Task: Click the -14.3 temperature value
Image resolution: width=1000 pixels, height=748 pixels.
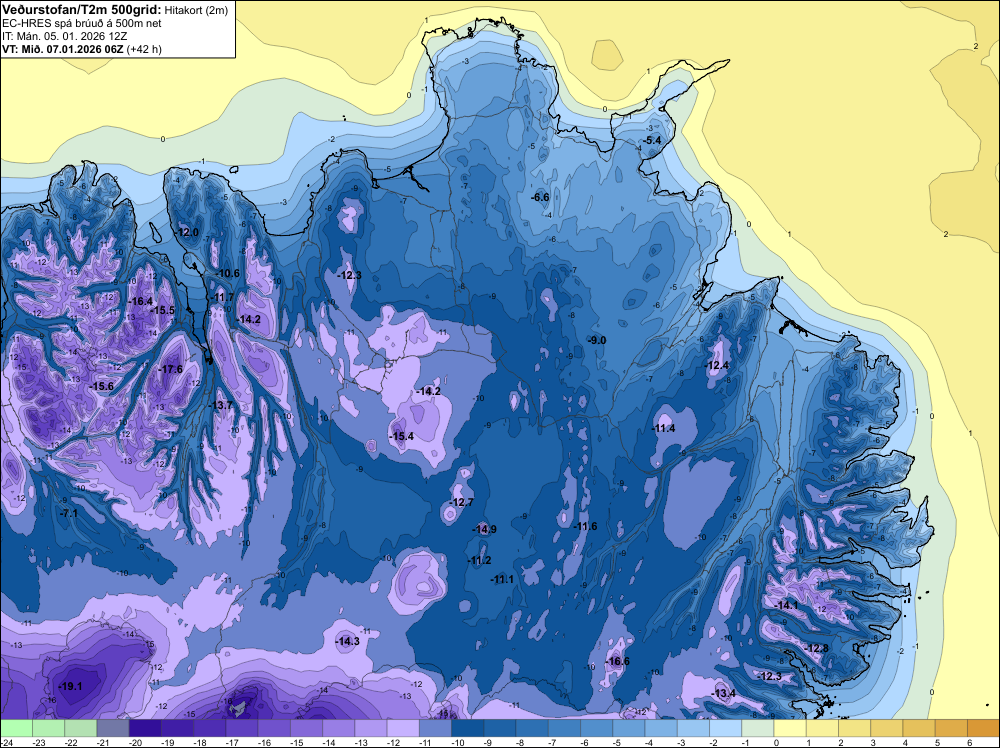Action: pyautogui.click(x=348, y=642)
